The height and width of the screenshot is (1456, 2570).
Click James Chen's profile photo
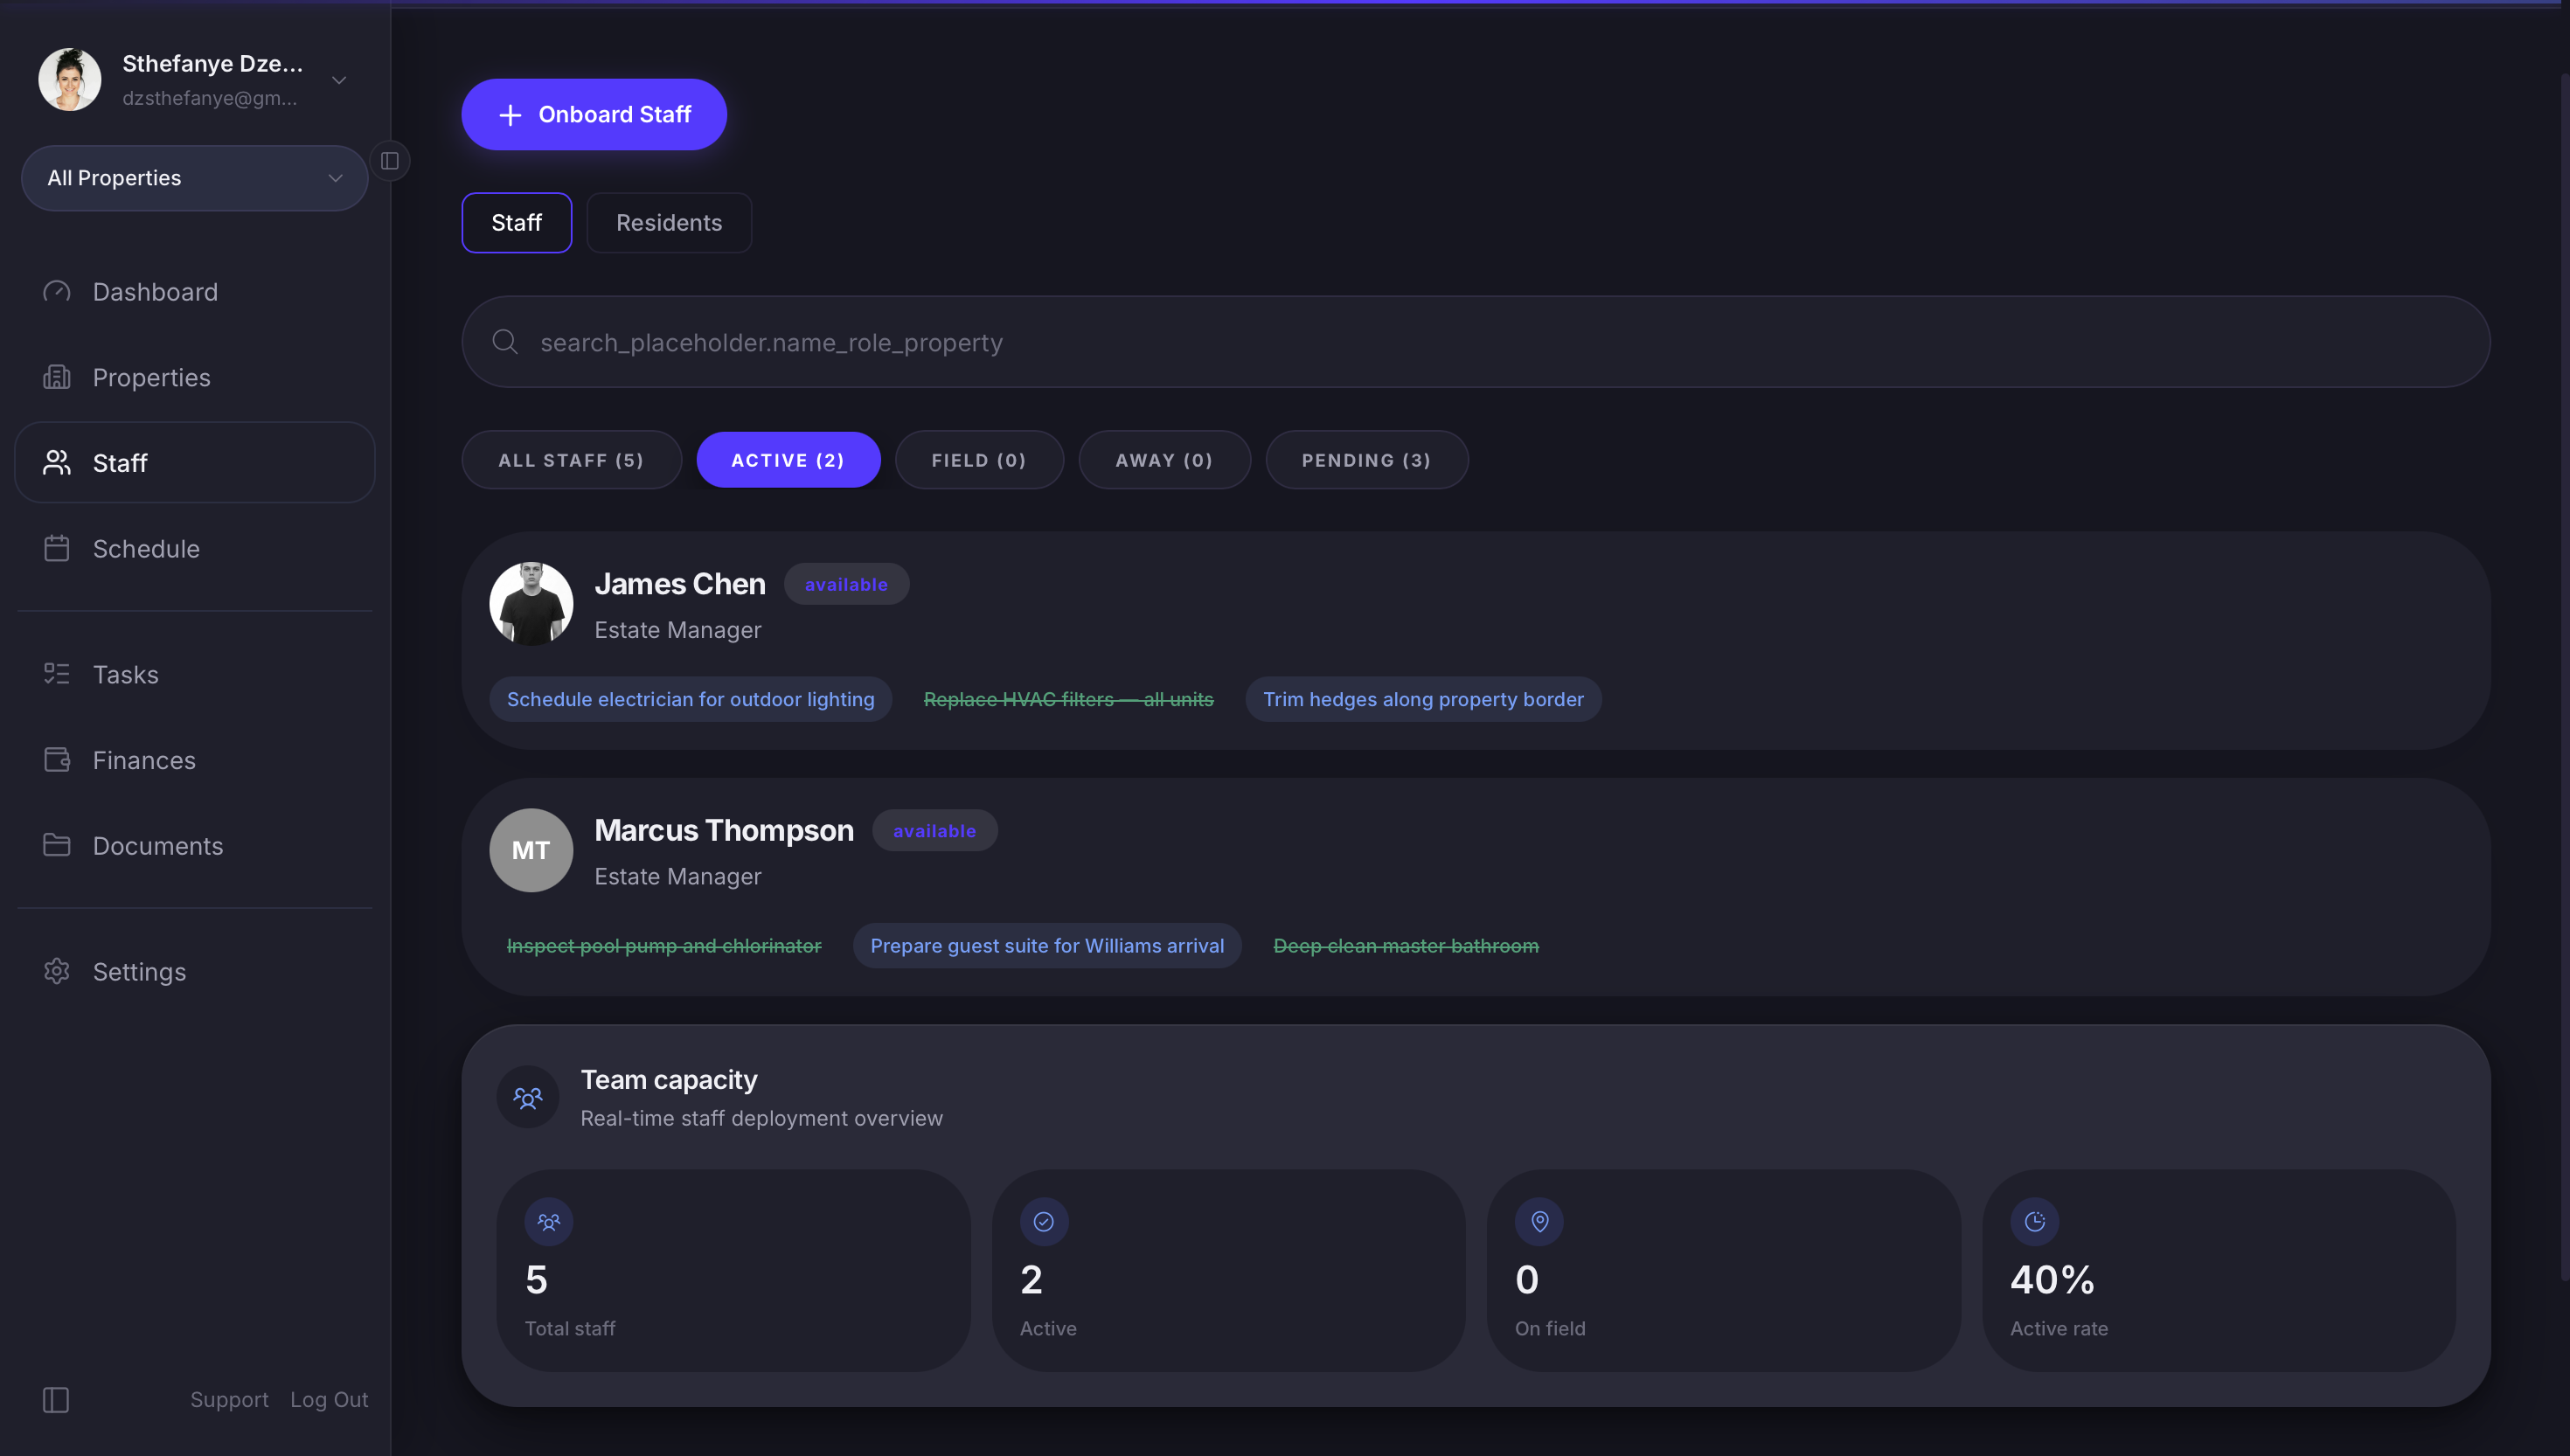click(x=531, y=604)
